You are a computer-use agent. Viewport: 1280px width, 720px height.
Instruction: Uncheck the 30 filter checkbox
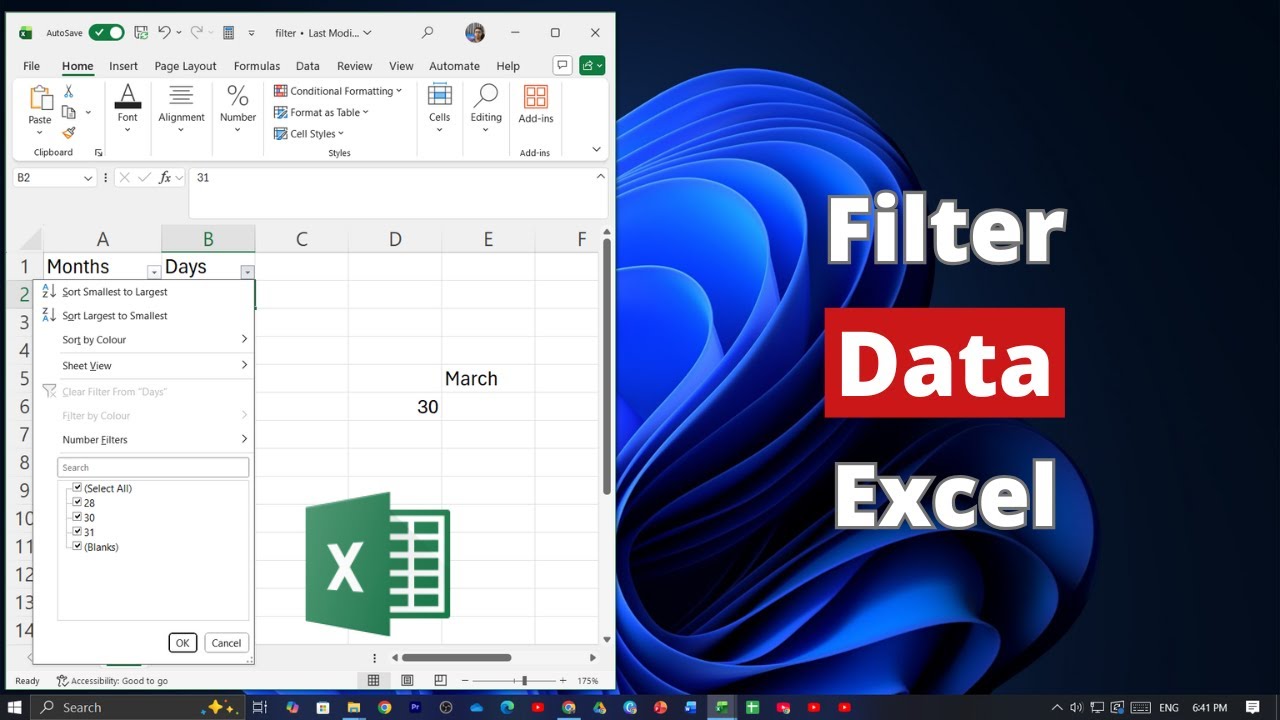77,517
